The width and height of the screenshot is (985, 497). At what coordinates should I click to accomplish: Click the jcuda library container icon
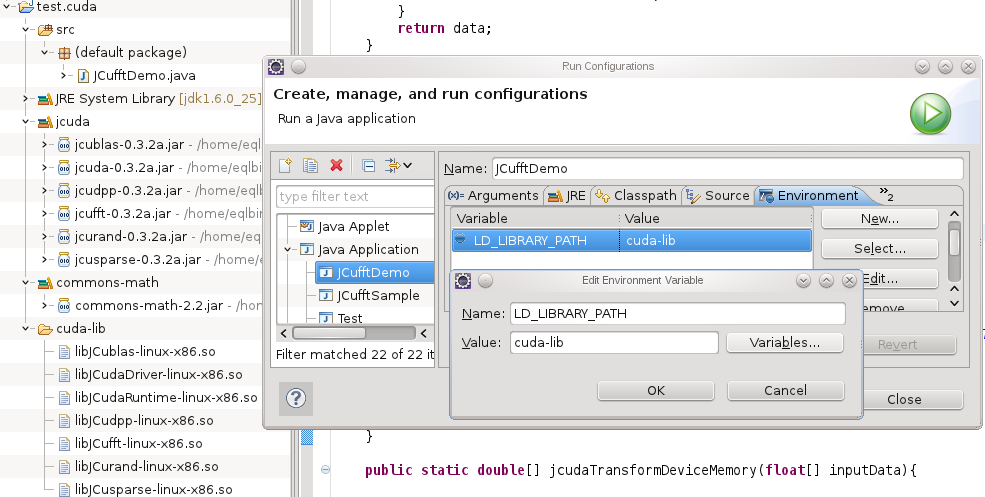coord(45,122)
